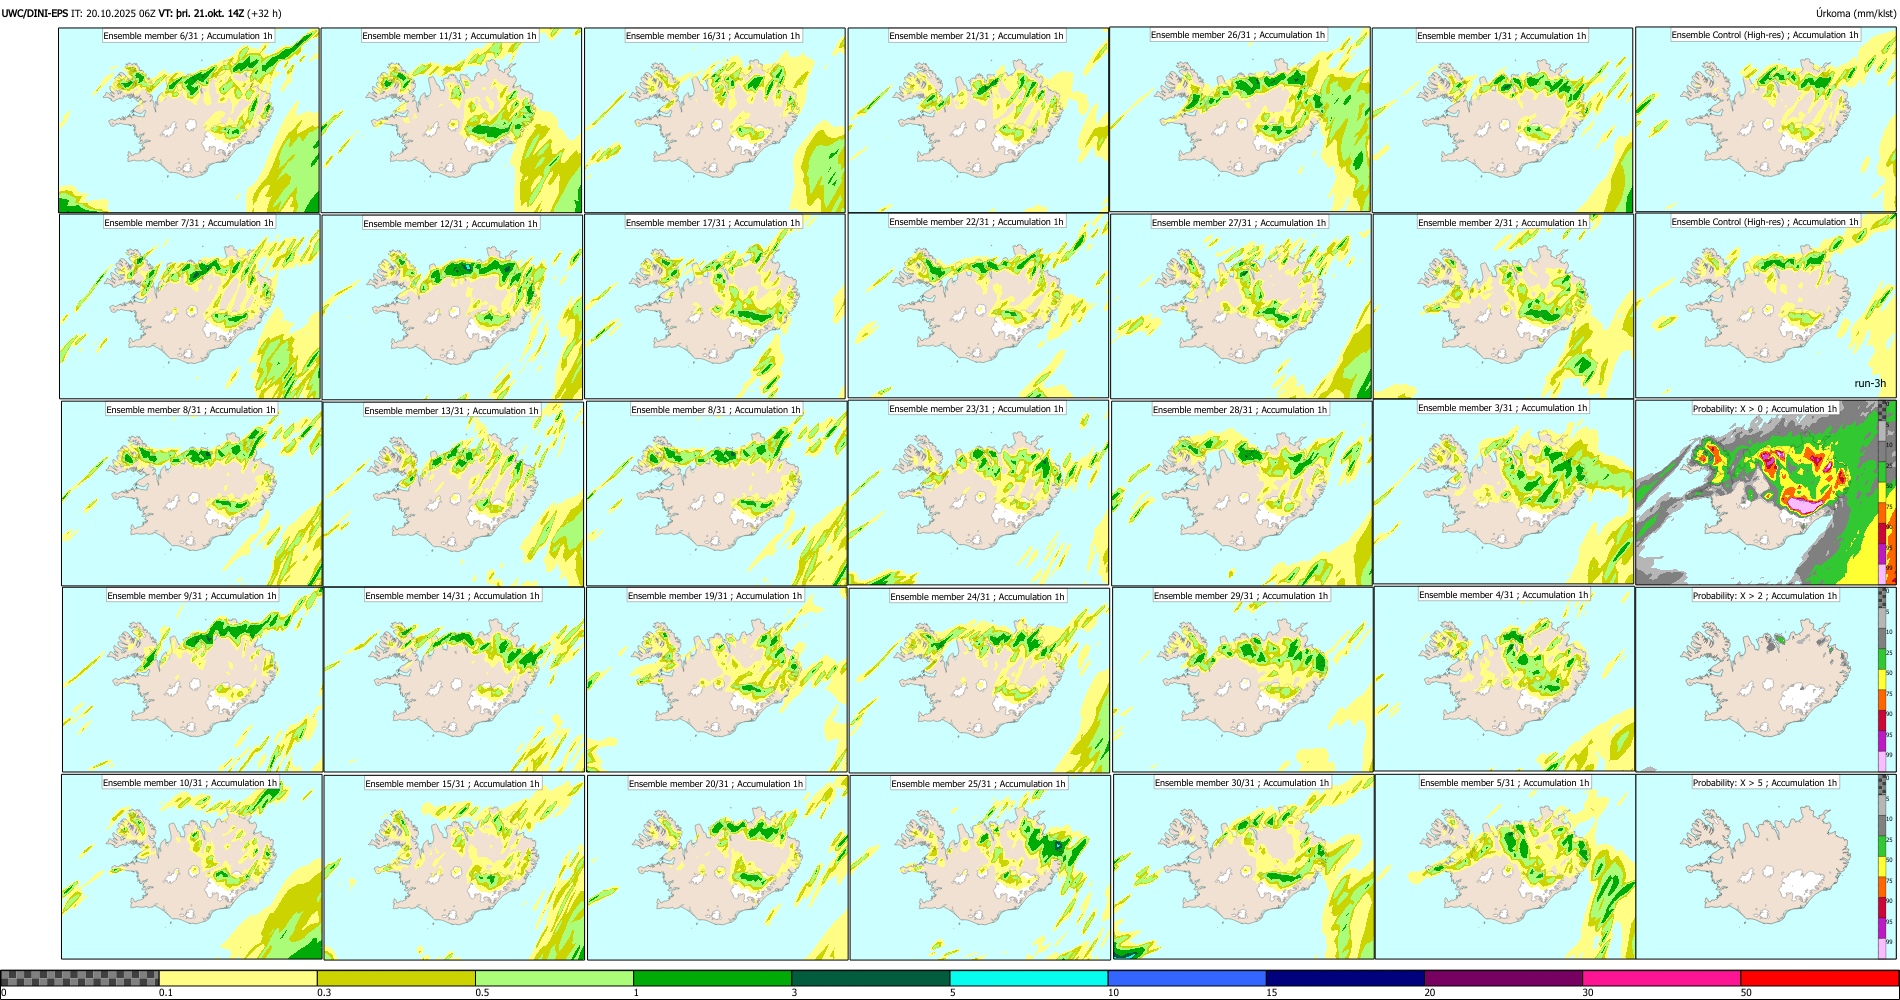Select the Ensemble member 25/31 map

(980, 868)
